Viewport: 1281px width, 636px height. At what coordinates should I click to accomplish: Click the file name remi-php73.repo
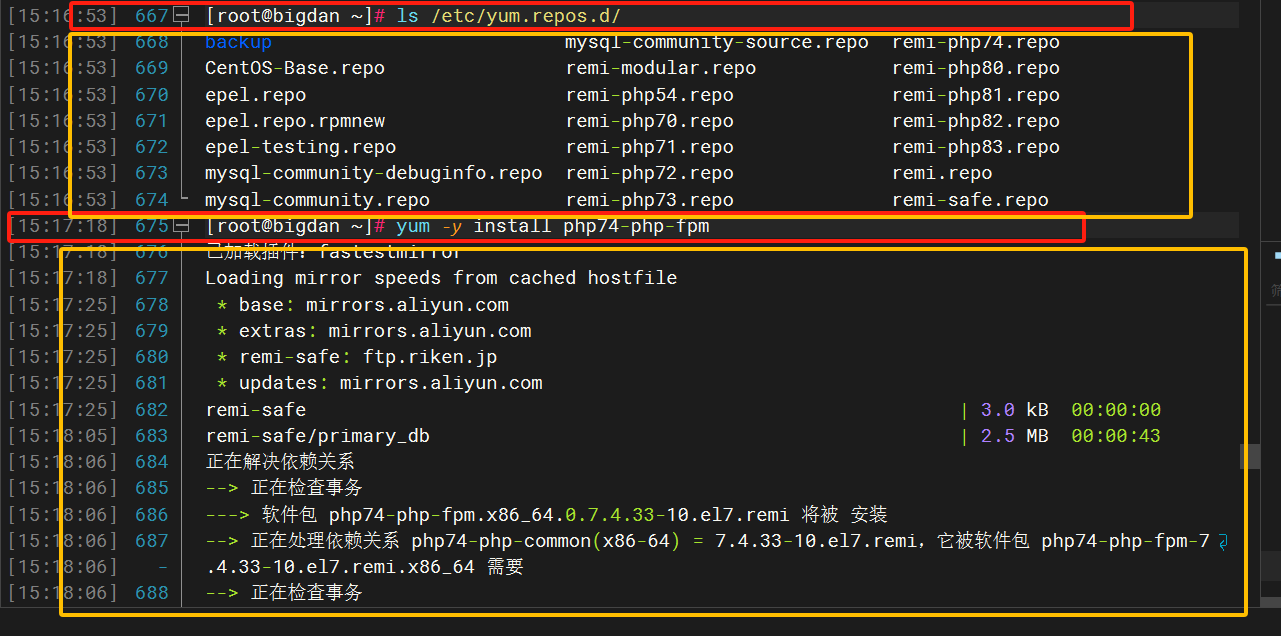(x=649, y=200)
